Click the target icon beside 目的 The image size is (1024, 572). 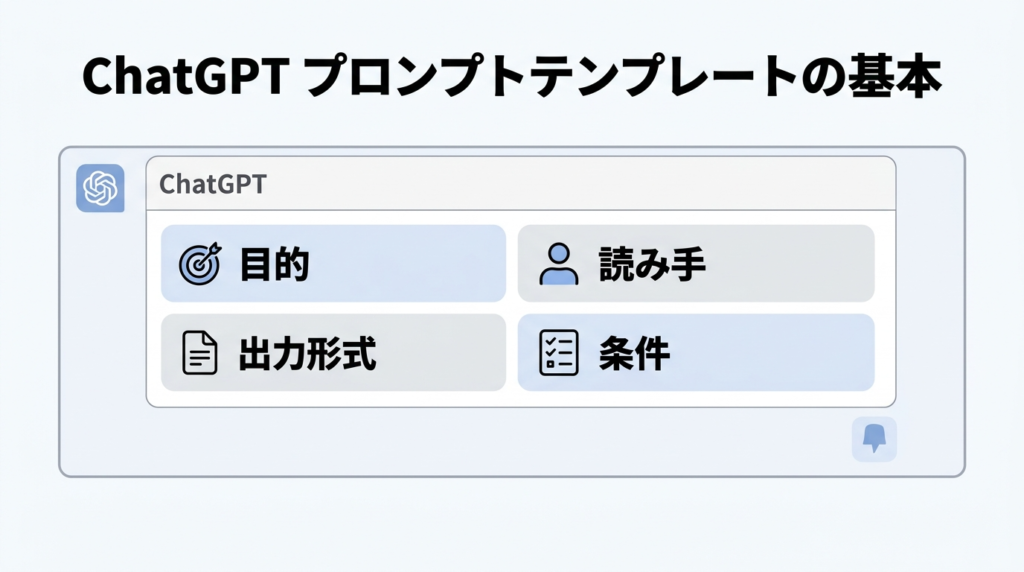[x=199, y=265]
